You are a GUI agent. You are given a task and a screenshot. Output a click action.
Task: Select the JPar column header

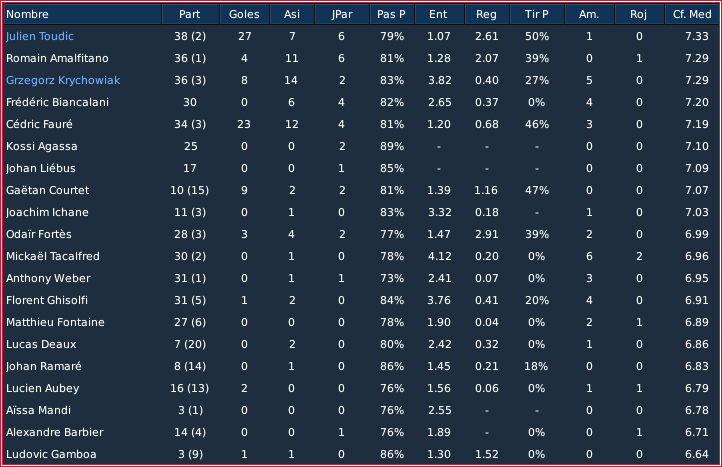click(x=342, y=14)
